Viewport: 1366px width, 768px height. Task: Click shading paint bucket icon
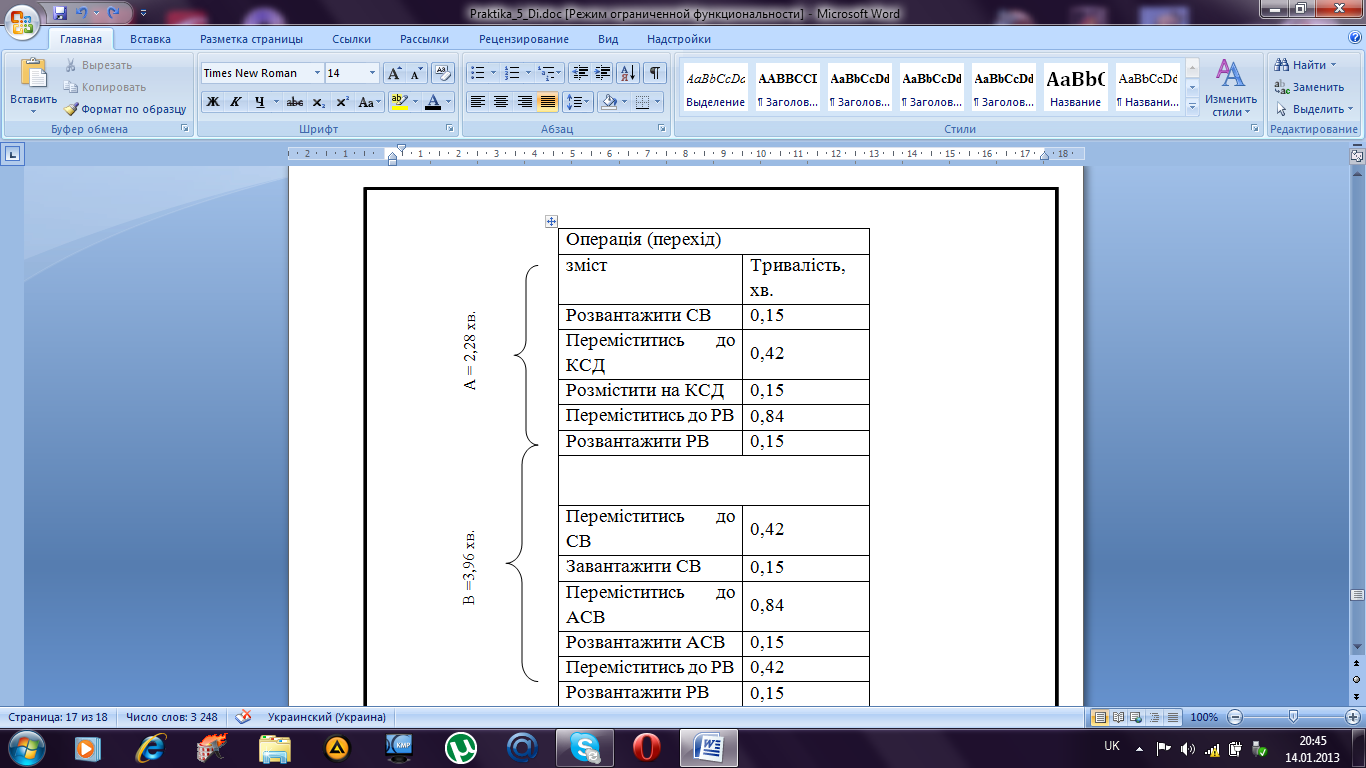coord(608,102)
